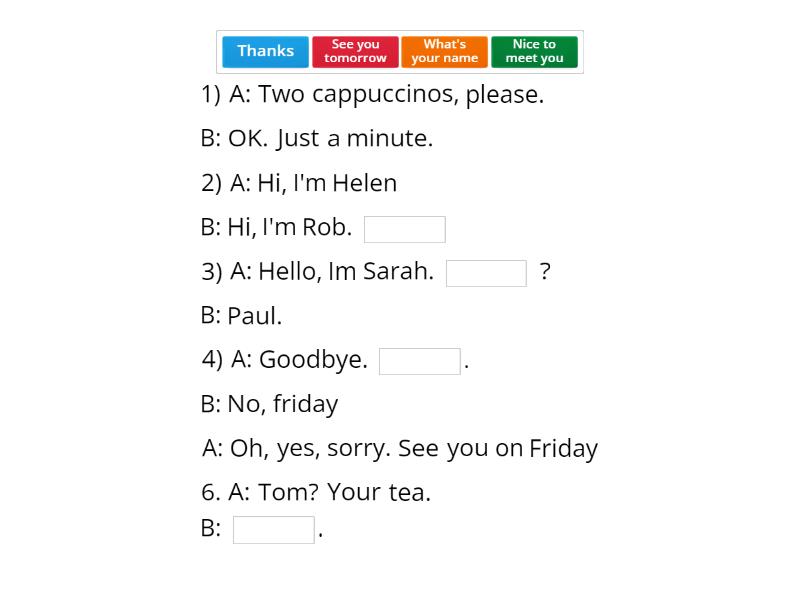This screenshot has height=600, width=800.
Task: Click the blank in the last B: line
Action: pyautogui.click(x=273, y=530)
